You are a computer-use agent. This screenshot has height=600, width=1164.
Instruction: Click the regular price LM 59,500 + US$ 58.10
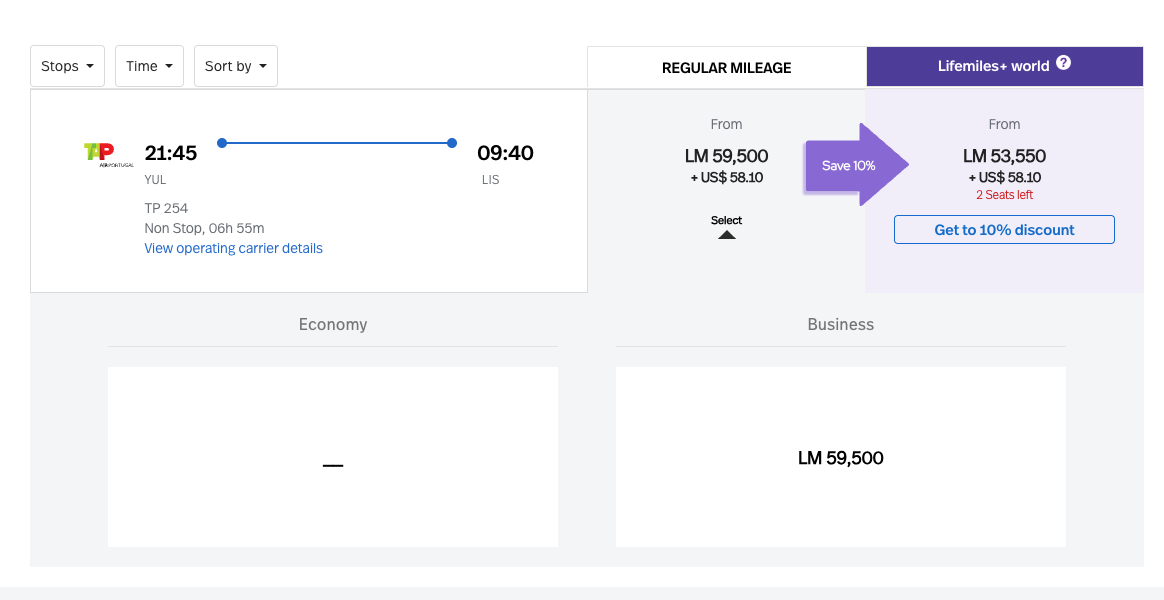[727, 166]
